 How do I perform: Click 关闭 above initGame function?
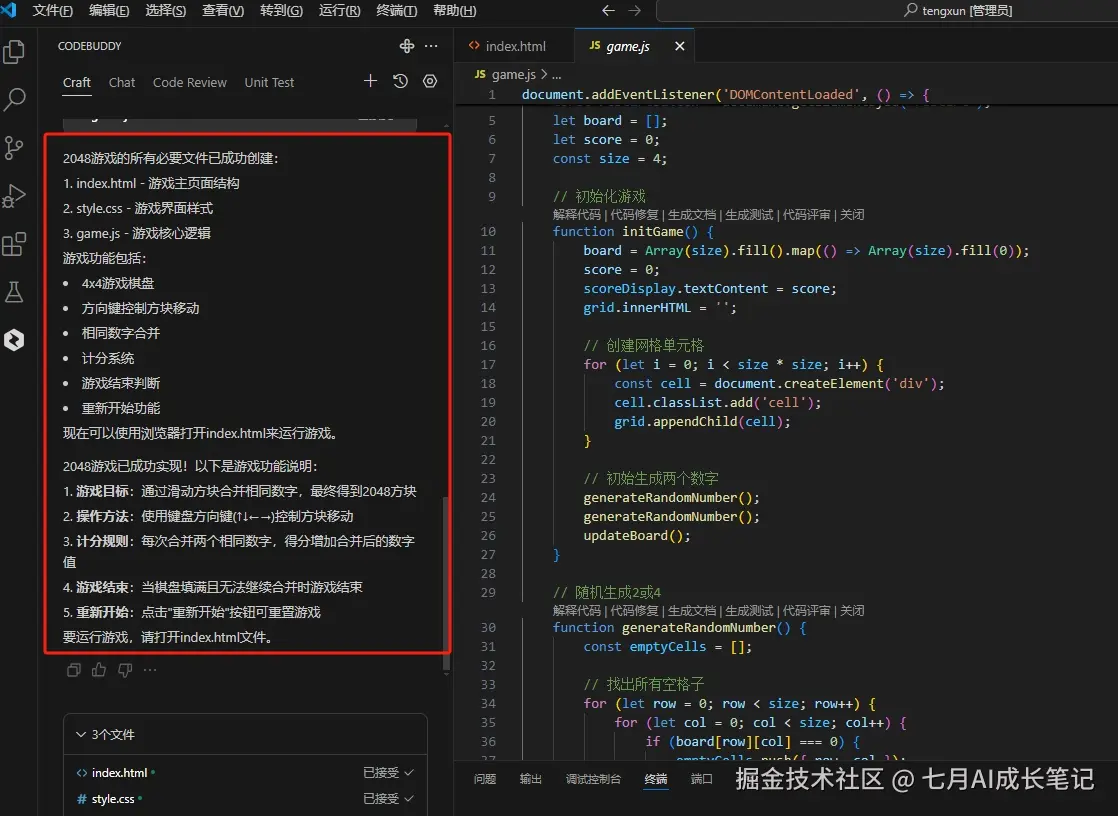pos(852,215)
